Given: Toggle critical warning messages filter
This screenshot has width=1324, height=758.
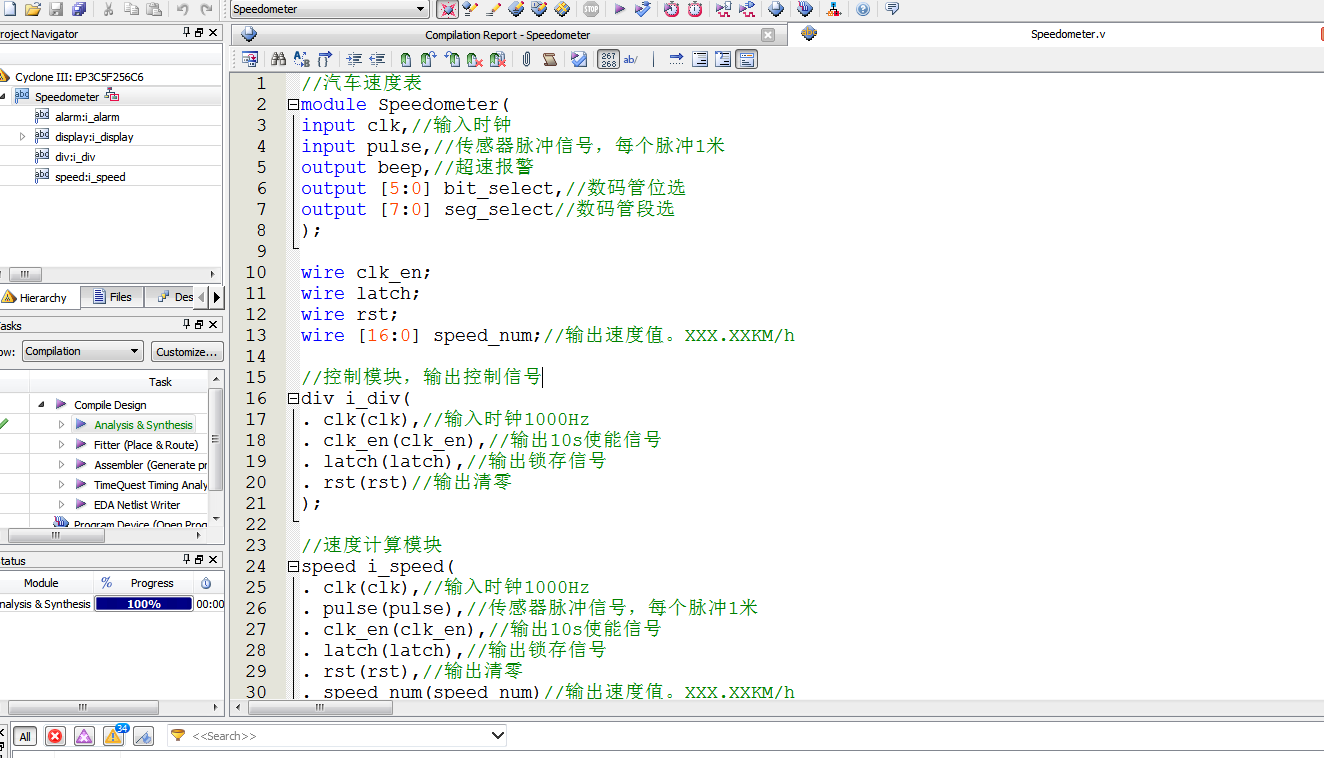Looking at the screenshot, I should 84,736.
